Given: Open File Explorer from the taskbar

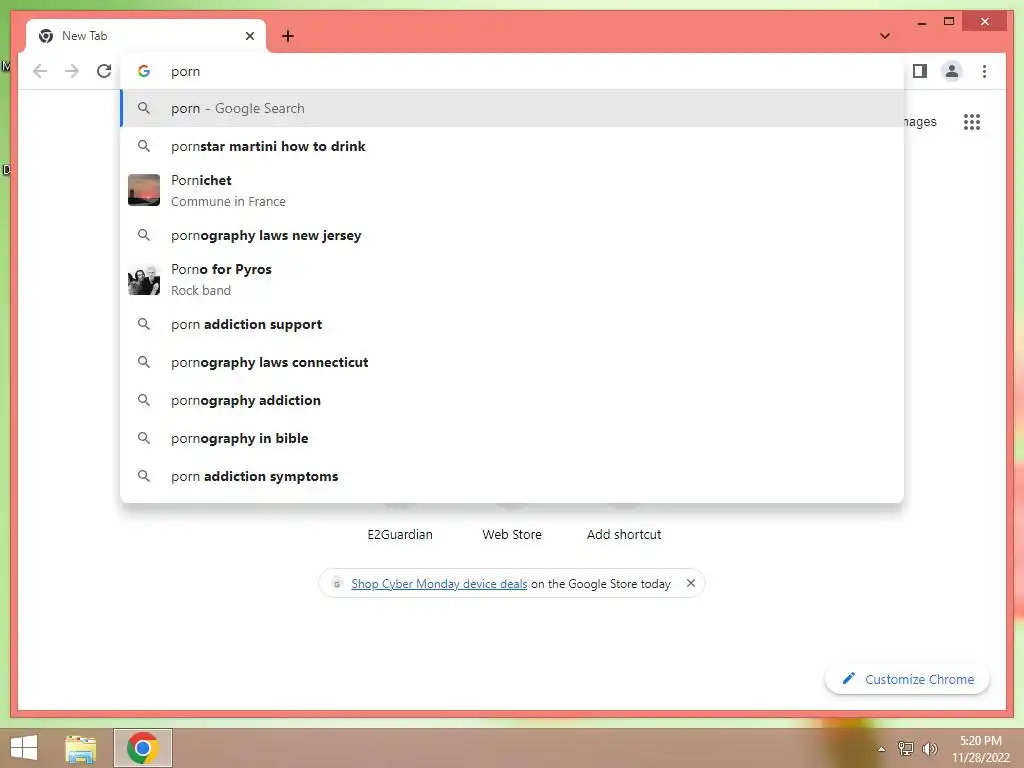Looking at the screenshot, I should (x=80, y=748).
